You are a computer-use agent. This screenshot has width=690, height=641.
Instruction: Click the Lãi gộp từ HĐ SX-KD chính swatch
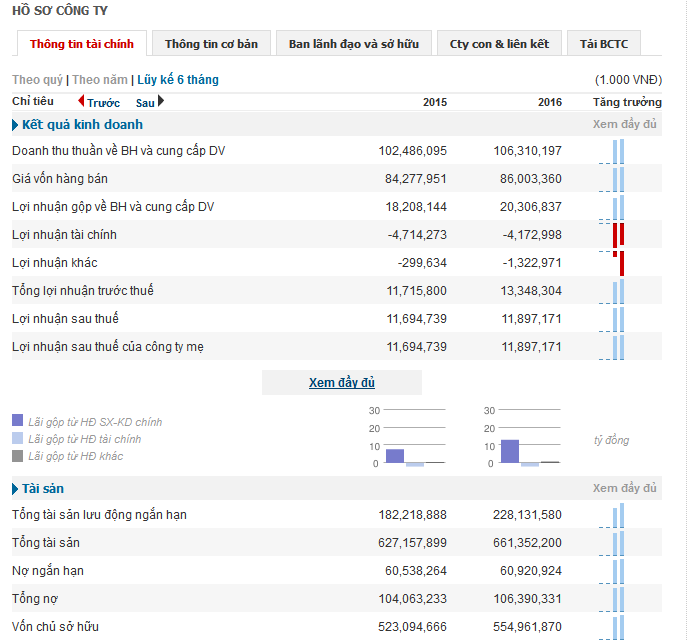pos(17,420)
